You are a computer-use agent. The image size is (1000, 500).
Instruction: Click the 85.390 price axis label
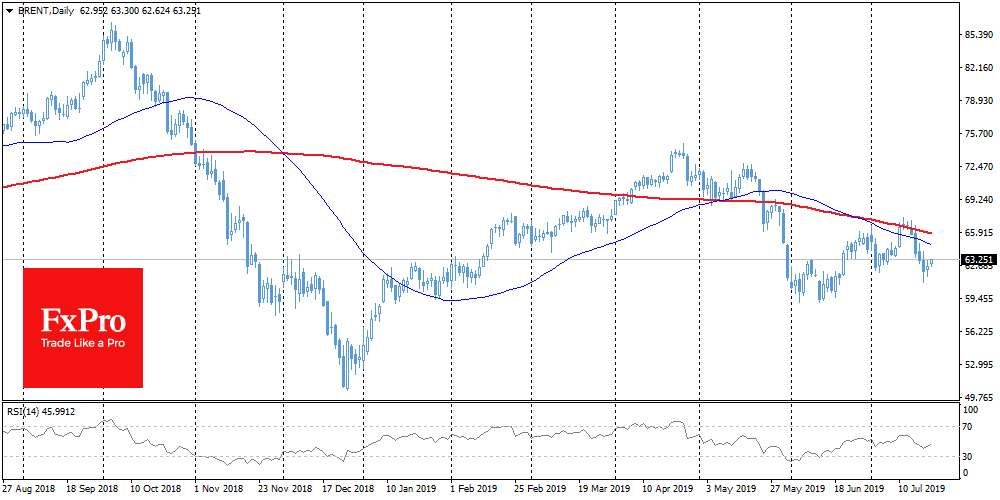977,35
